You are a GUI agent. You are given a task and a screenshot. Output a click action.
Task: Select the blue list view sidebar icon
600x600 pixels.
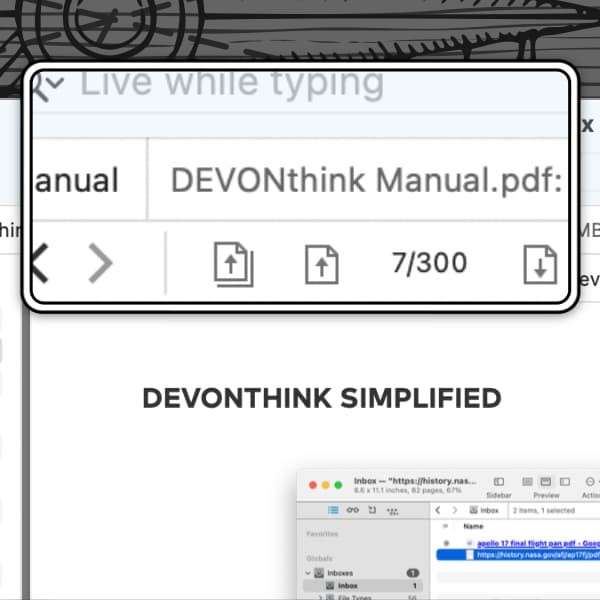tap(333, 510)
